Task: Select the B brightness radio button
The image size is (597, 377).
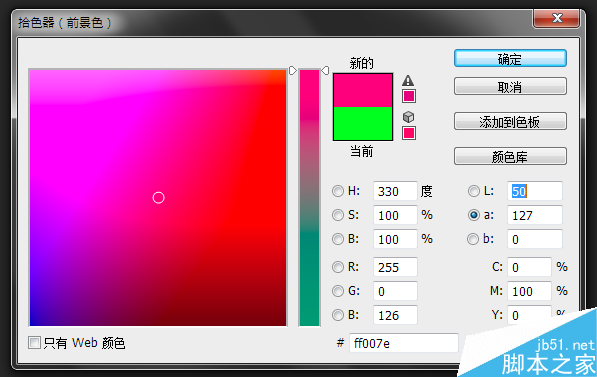Action: (338, 239)
